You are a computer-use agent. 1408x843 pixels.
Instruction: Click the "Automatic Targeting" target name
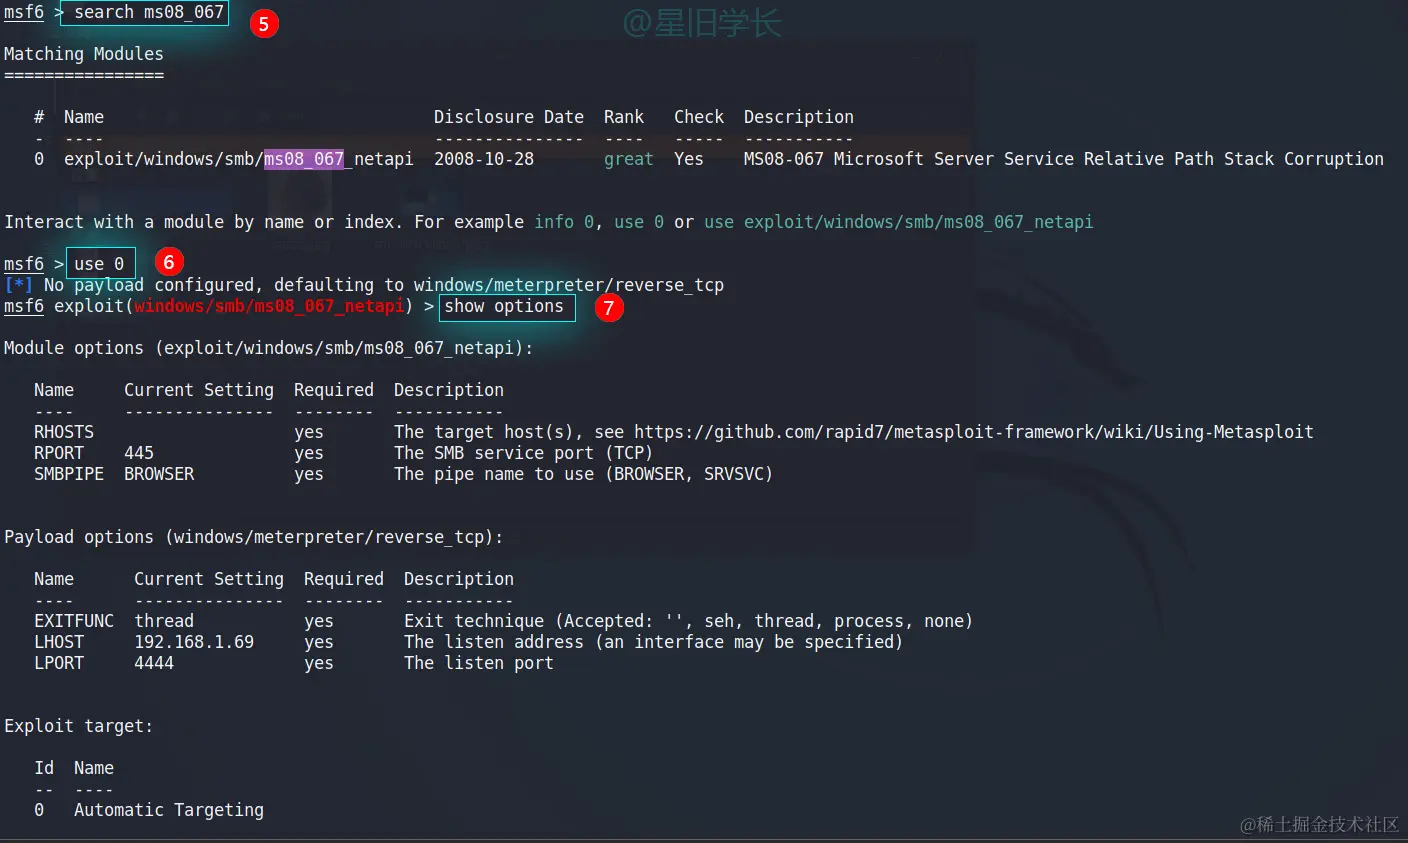pyautogui.click(x=169, y=810)
